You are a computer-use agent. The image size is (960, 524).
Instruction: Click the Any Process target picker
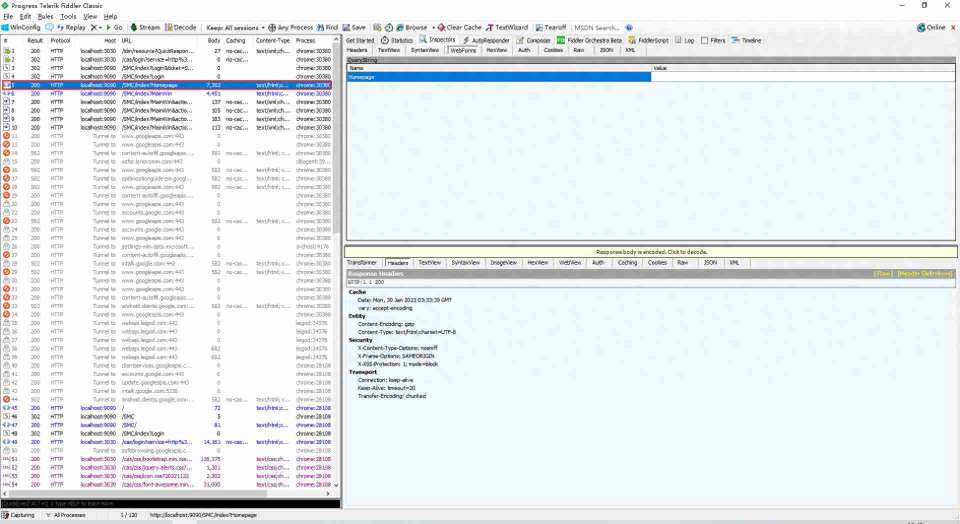(x=291, y=28)
